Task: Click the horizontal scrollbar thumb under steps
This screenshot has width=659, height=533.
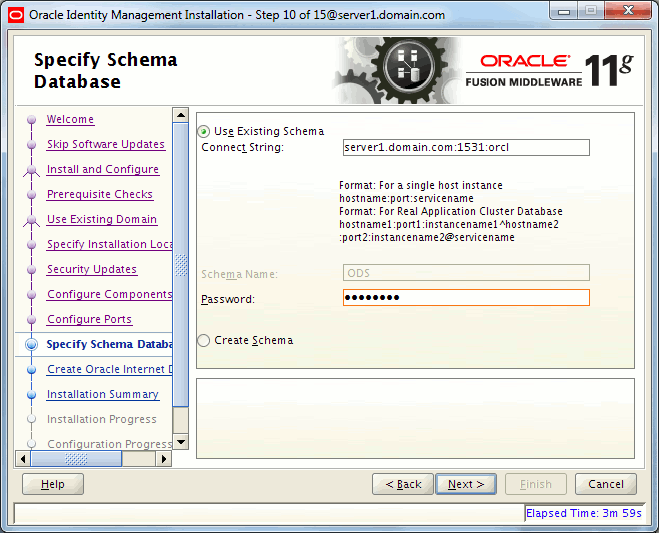Action: (x=76, y=459)
